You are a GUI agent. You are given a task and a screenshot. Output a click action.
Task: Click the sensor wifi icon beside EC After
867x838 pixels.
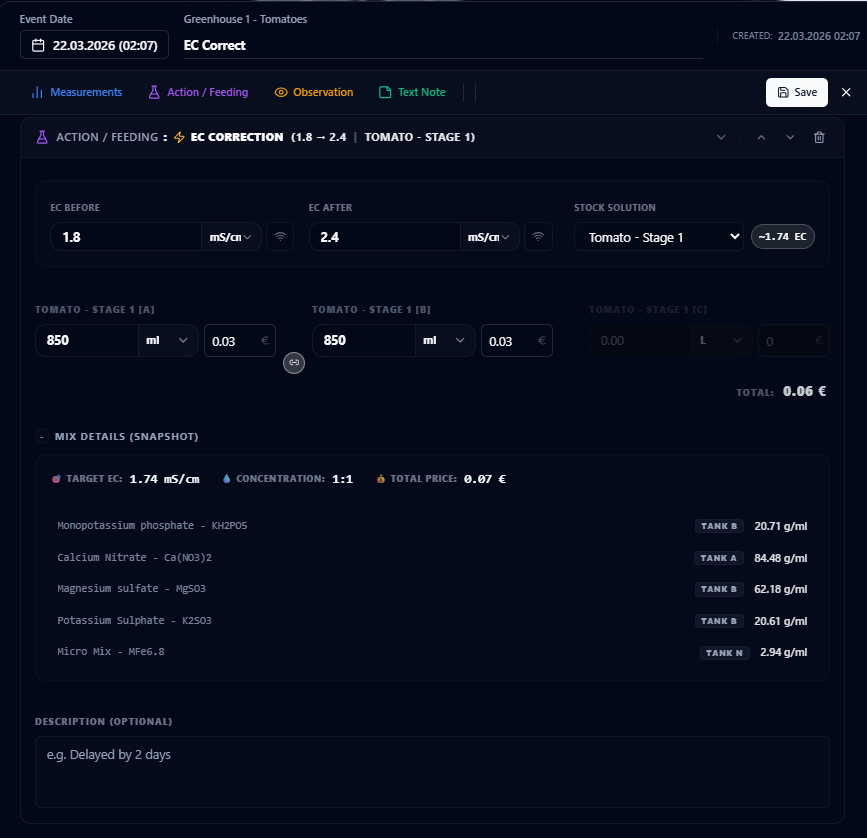pyautogui.click(x=538, y=237)
